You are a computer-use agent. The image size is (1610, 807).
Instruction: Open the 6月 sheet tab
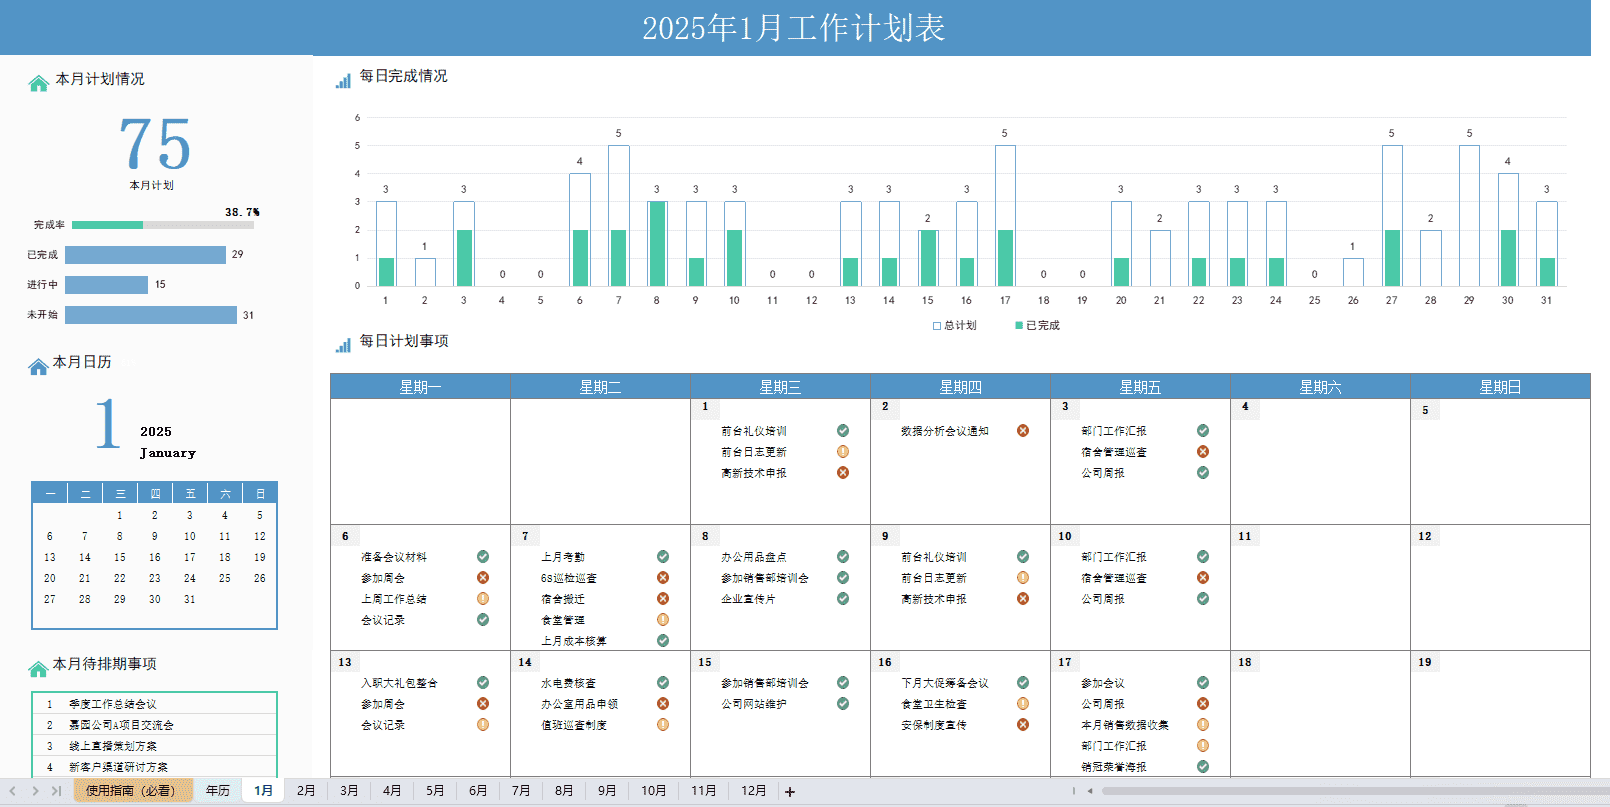coord(478,791)
